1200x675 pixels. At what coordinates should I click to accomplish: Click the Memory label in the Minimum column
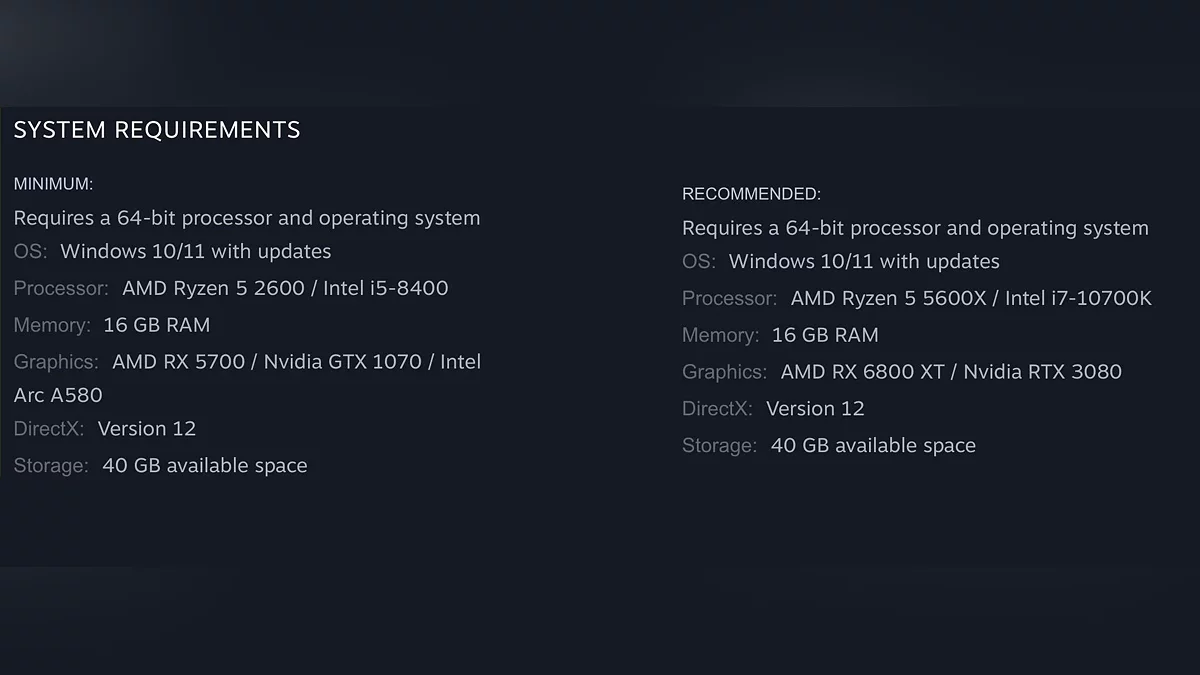pyautogui.click(x=52, y=325)
